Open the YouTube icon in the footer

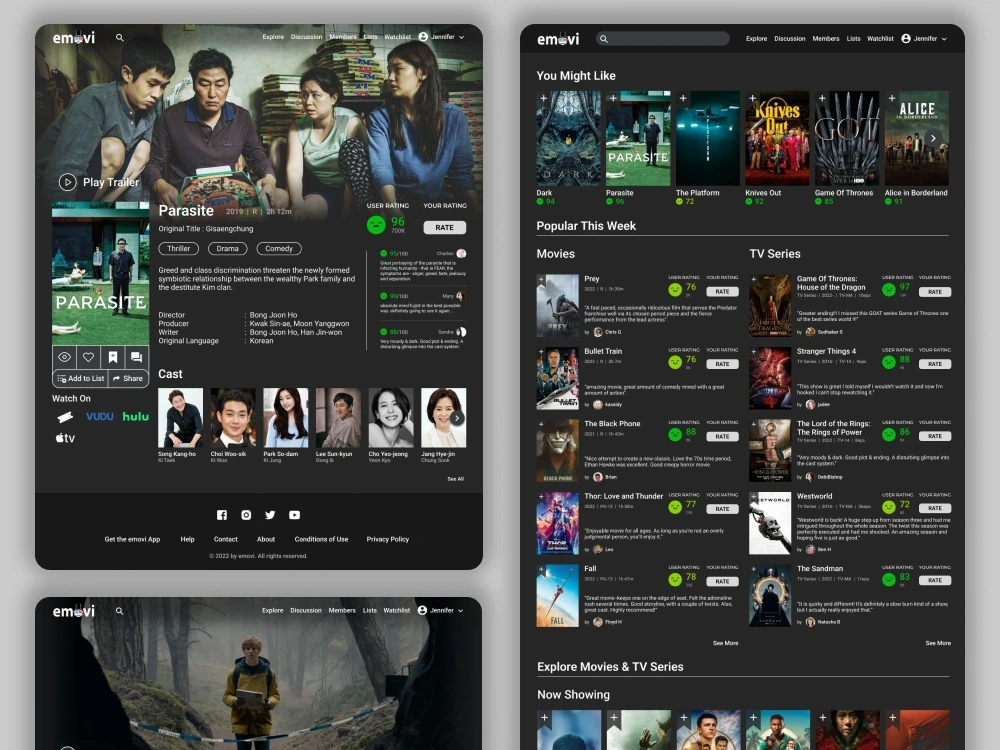tap(295, 515)
